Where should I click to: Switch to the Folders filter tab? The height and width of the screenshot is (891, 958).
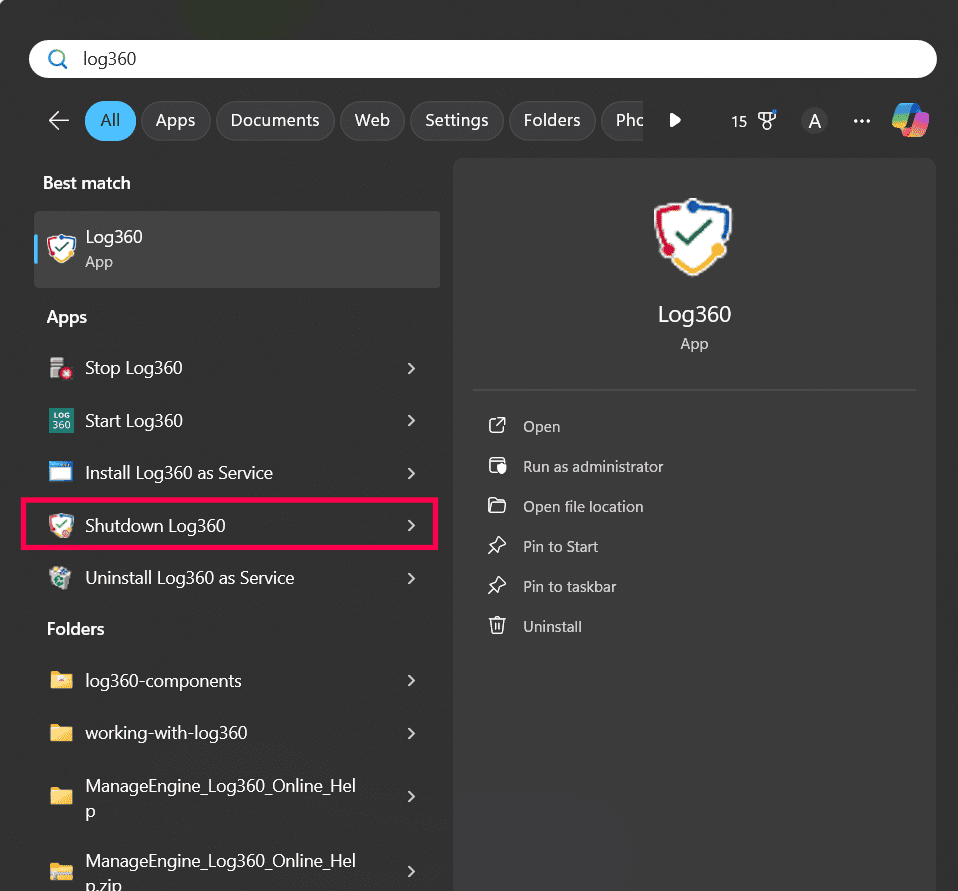(x=552, y=120)
